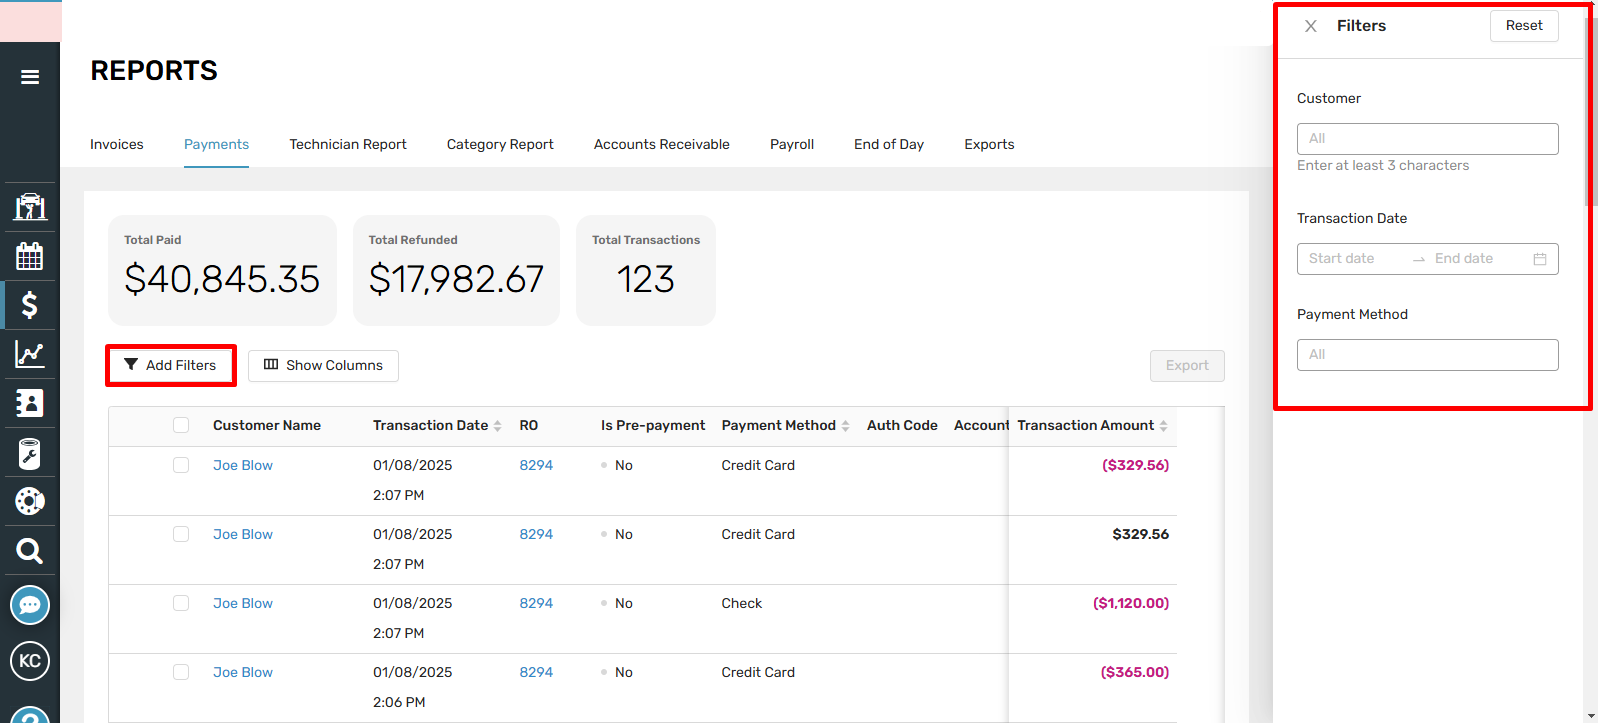Click the Add Filters button
1598x723 pixels.
[171, 365]
